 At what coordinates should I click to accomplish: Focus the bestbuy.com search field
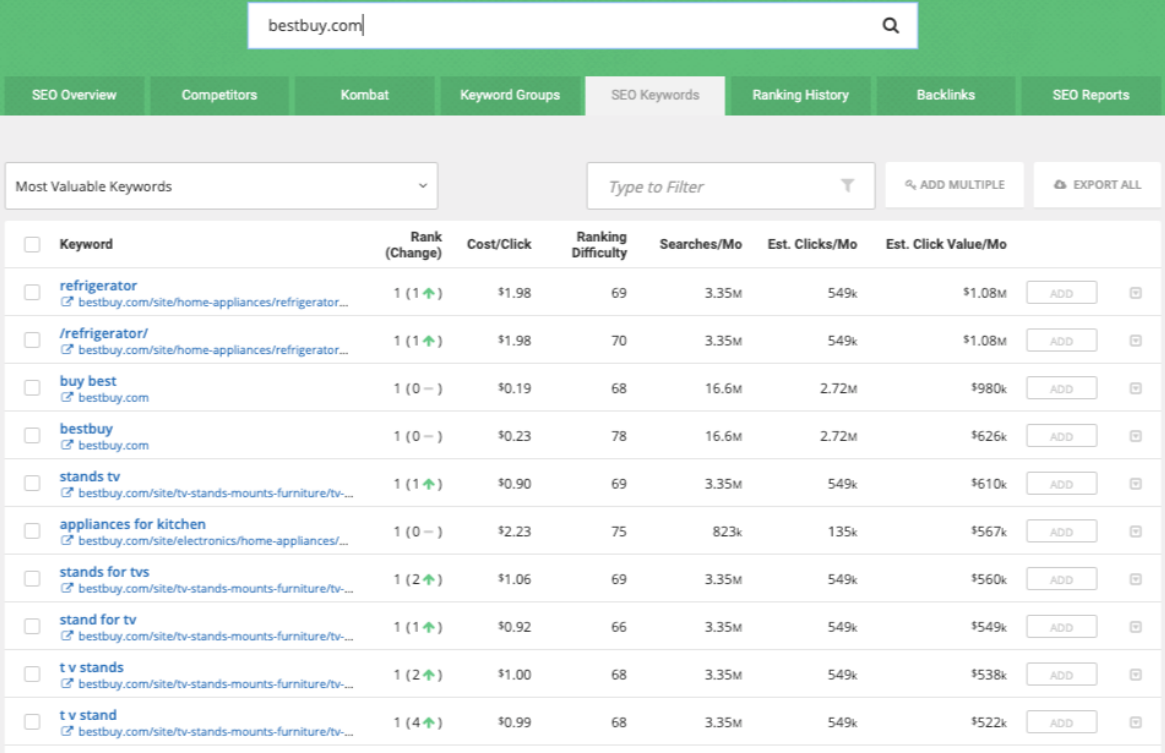[x=582, y=26]
